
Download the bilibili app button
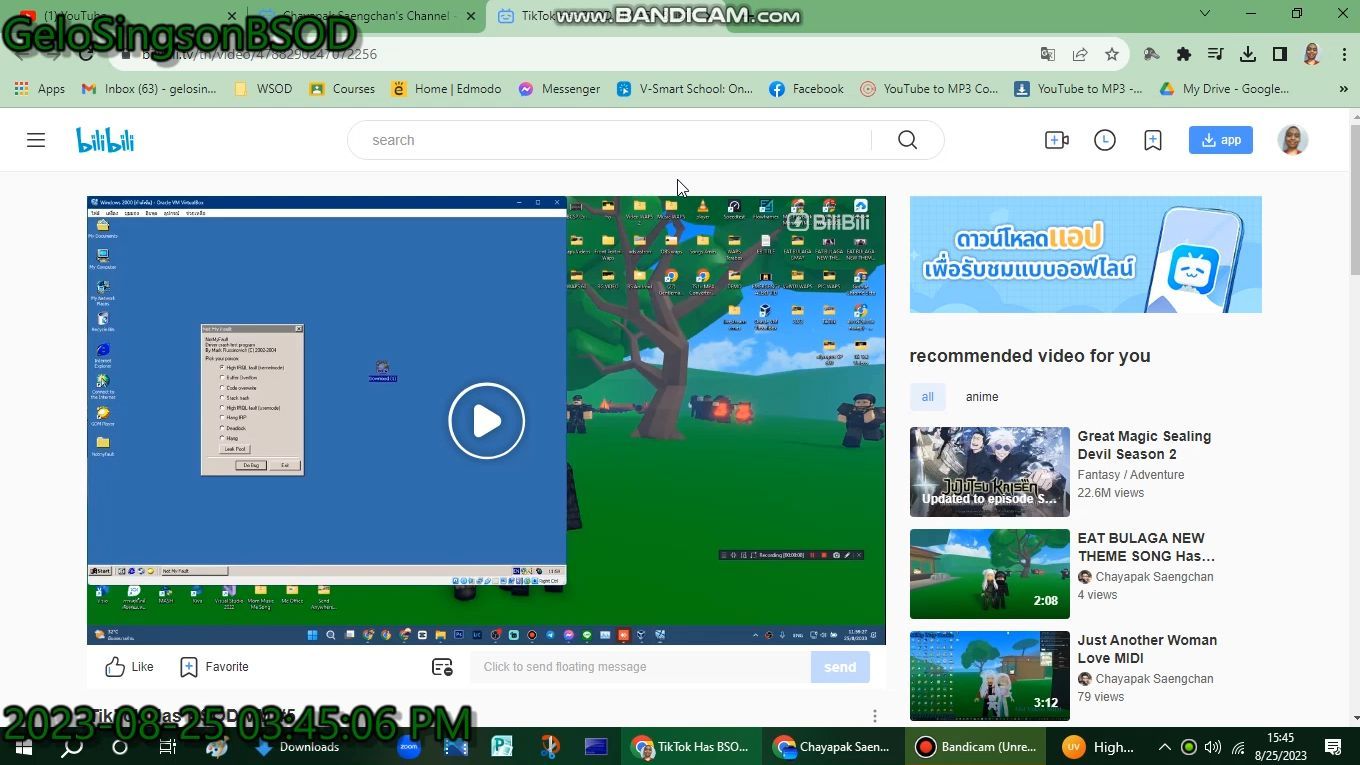[x=1221, y=140]
